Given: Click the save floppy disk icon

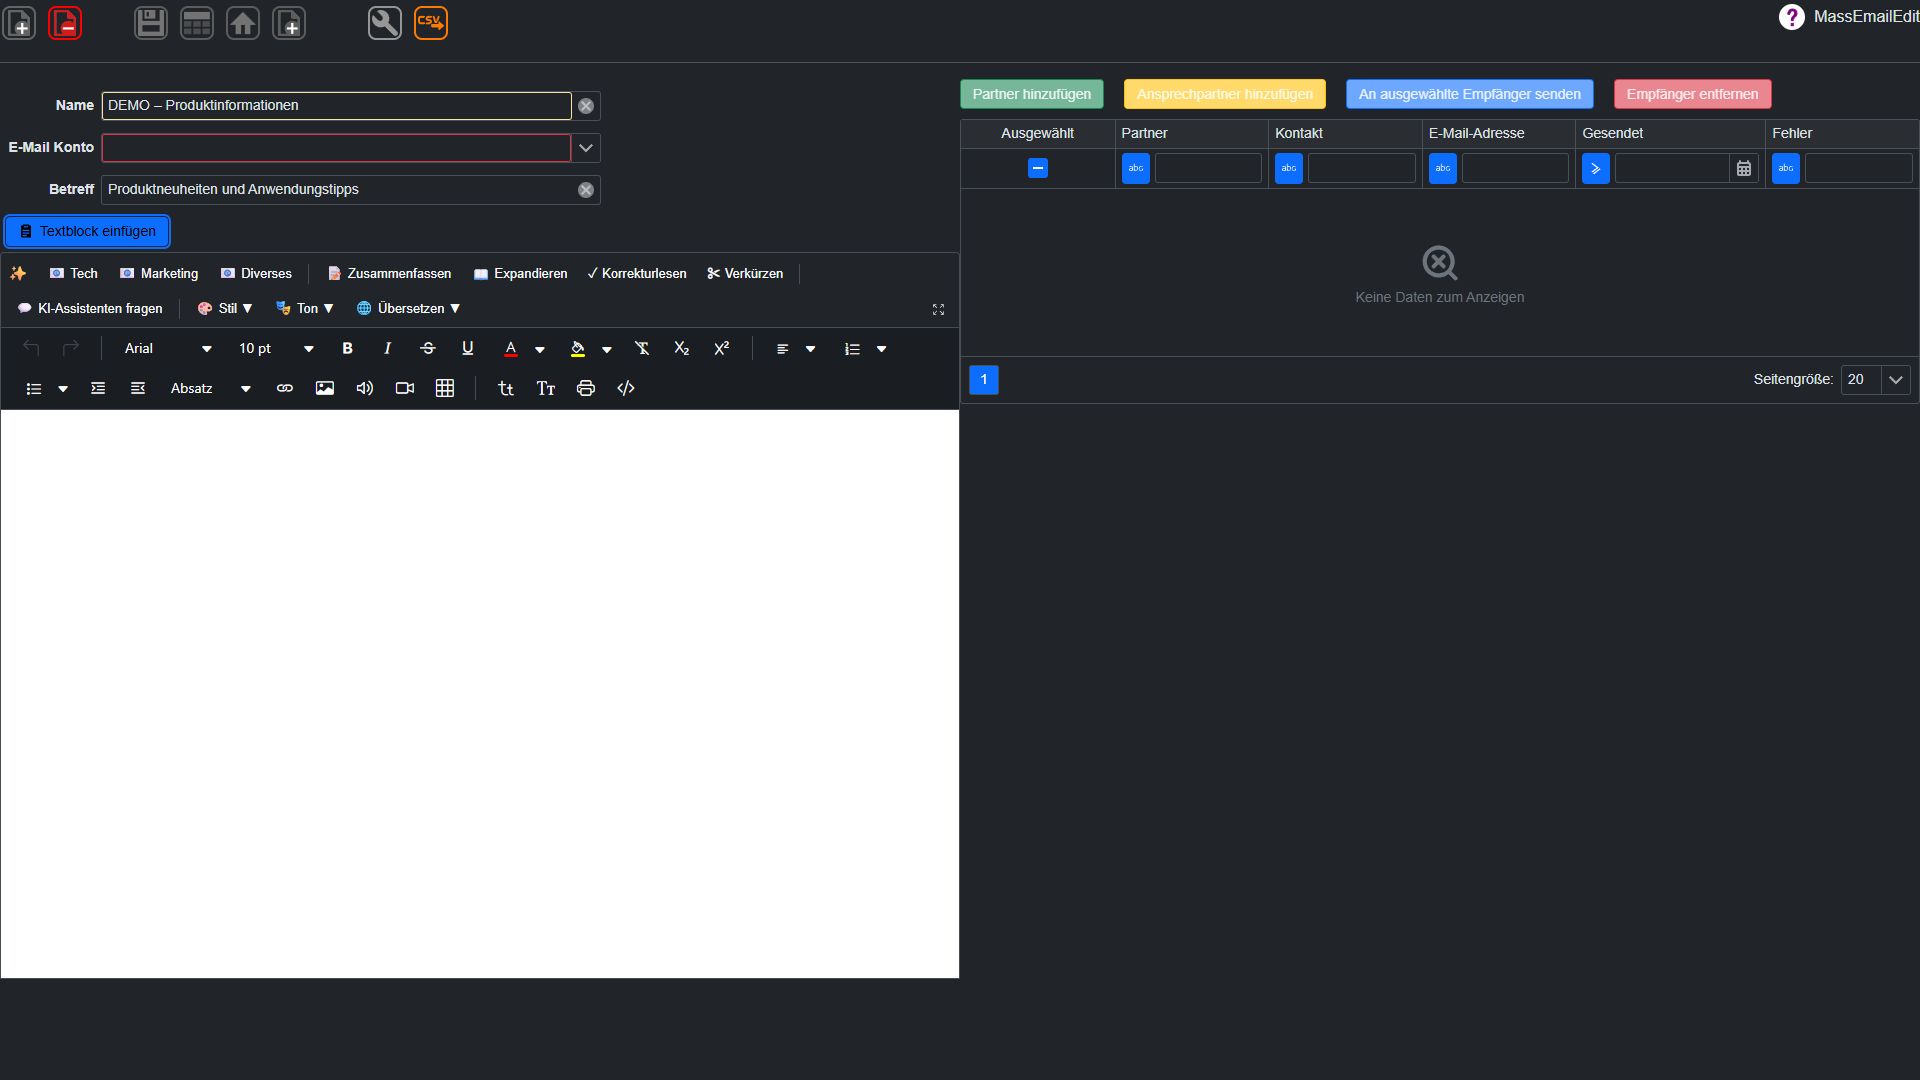Looking at the screenshot, I should (x=151, y=22).
